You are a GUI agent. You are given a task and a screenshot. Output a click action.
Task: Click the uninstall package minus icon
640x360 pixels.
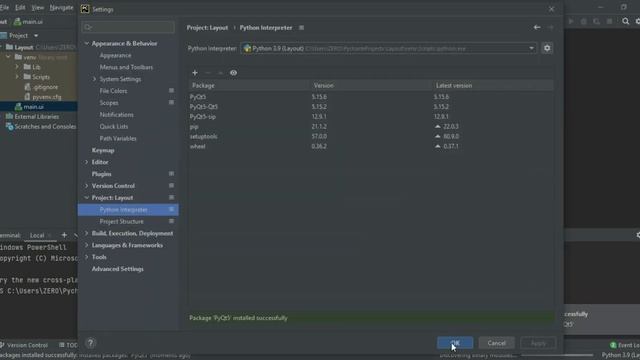208,73
